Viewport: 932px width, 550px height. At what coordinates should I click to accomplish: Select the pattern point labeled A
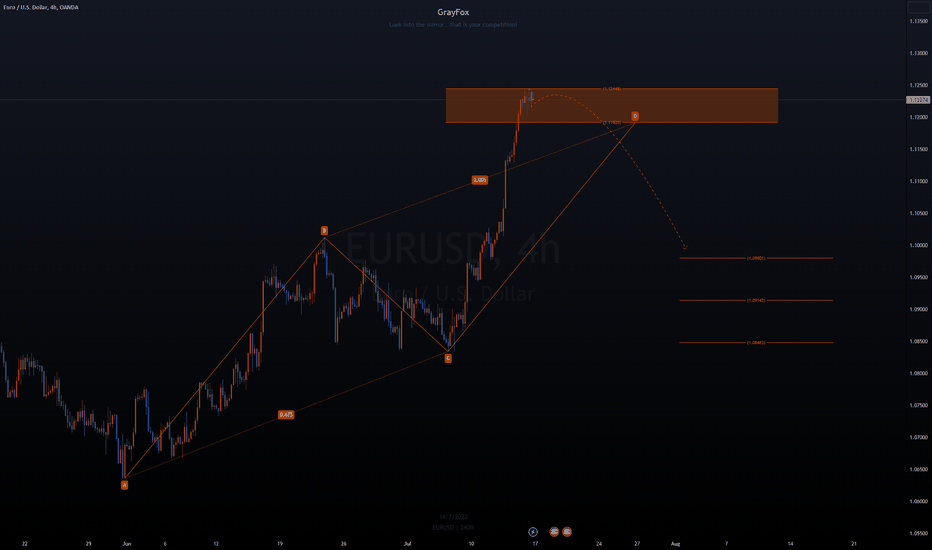click(x=124, y=485)
